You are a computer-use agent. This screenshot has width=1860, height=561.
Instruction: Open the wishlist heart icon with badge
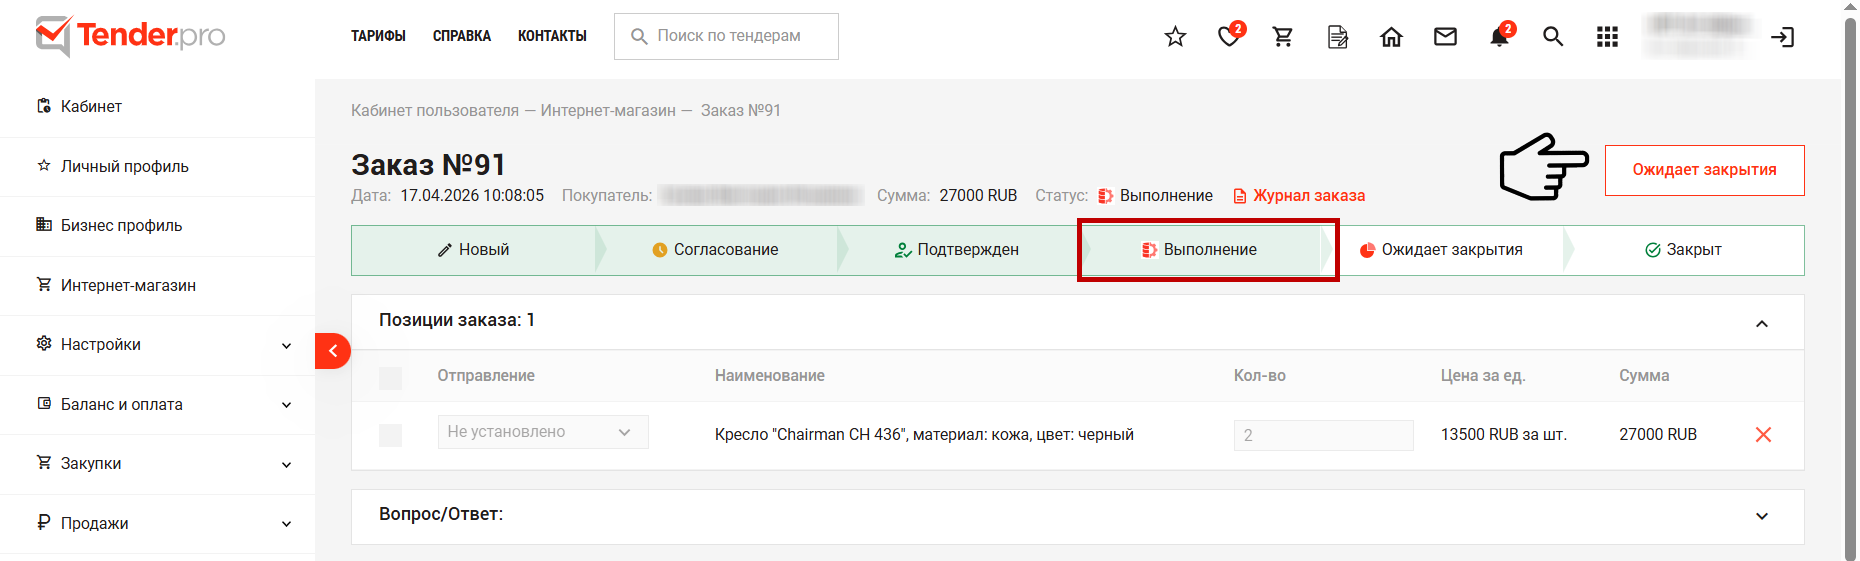coord(1230,36)
